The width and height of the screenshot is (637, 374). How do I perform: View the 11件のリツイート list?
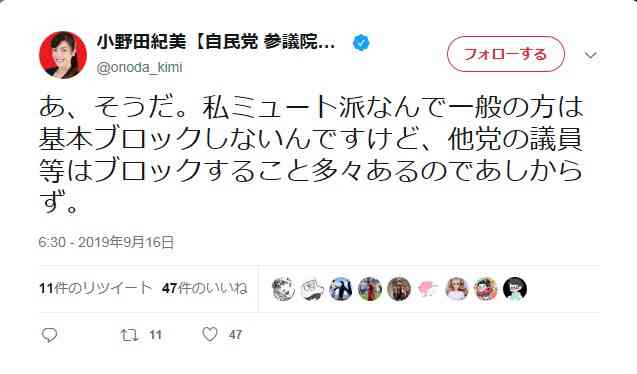coord(95,288)
